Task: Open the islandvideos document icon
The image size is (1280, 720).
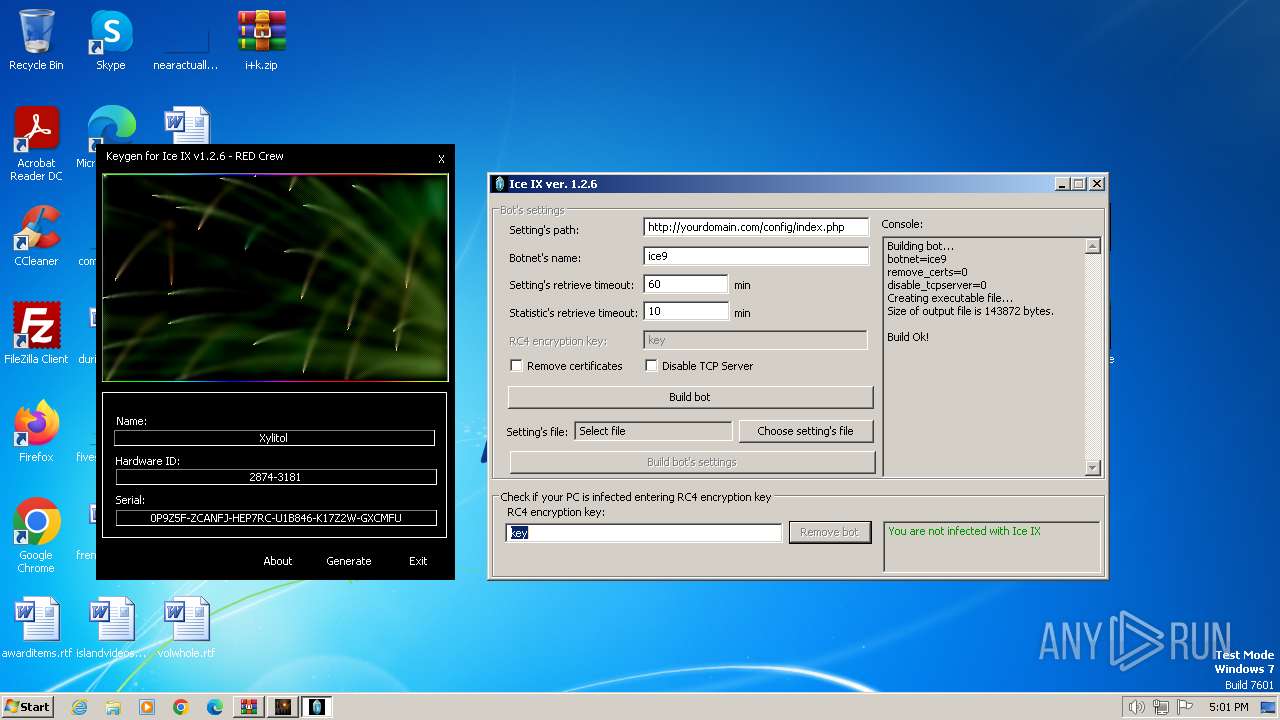Action: pos(111,627)
